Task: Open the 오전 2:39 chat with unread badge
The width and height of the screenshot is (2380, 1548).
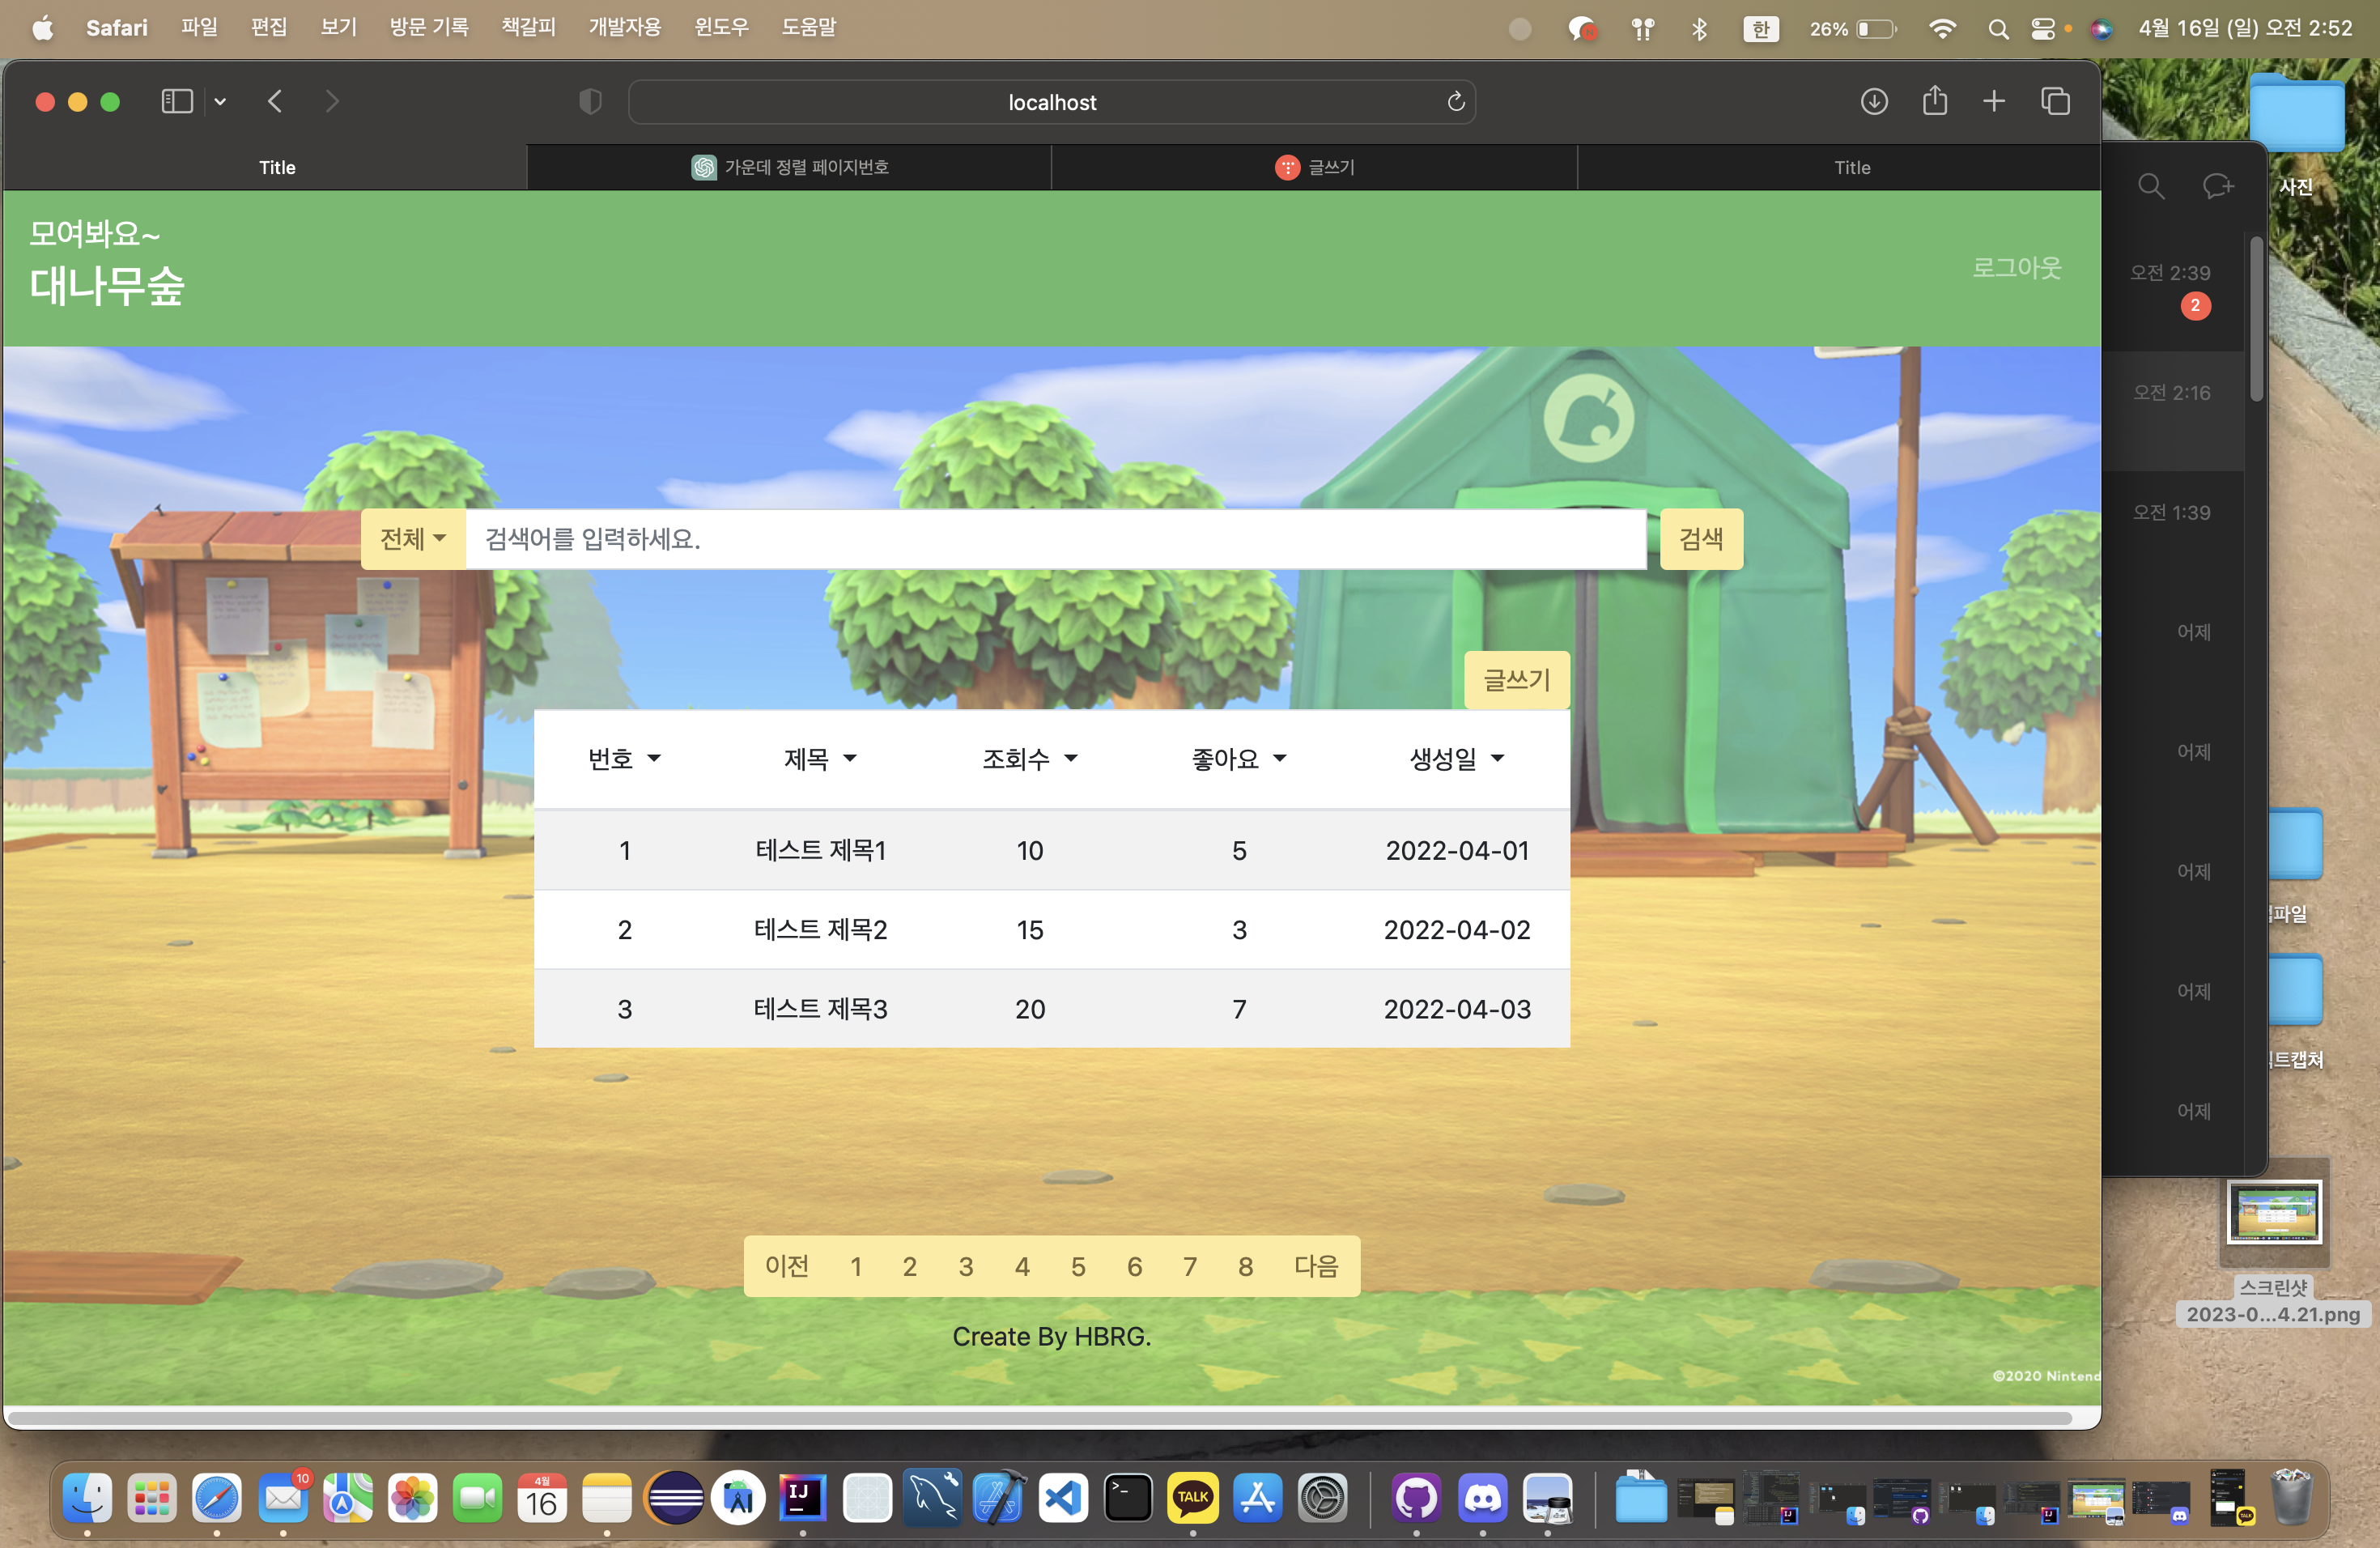Action: 2173,290
